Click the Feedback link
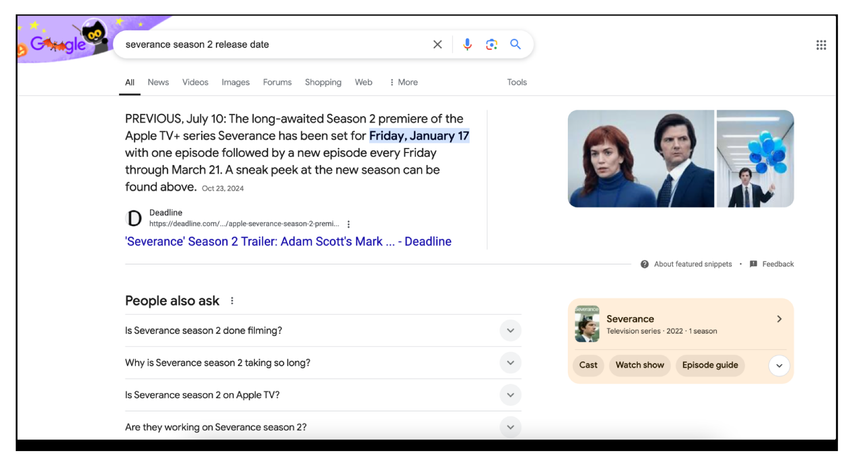The width and height of the screenshot is (856, 472). [778, 264]
